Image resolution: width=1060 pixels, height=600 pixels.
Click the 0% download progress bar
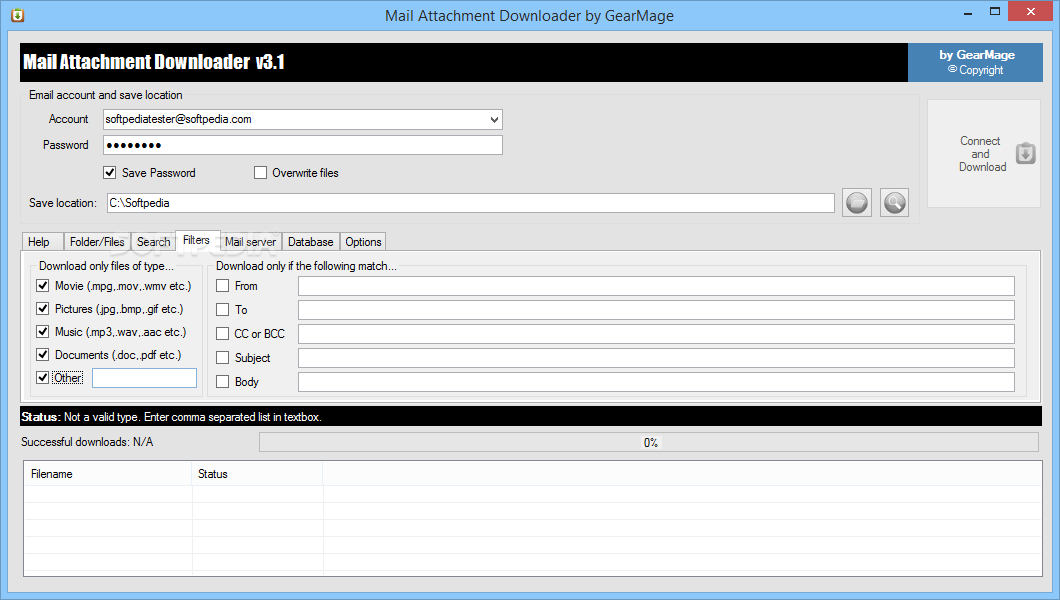click(x=649, y=442)
